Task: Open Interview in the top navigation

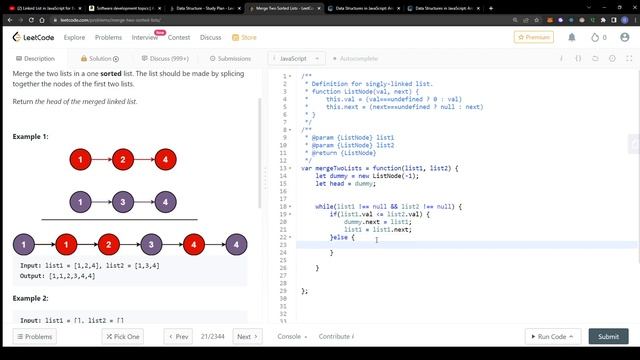Action: click(x=144, y=37)
